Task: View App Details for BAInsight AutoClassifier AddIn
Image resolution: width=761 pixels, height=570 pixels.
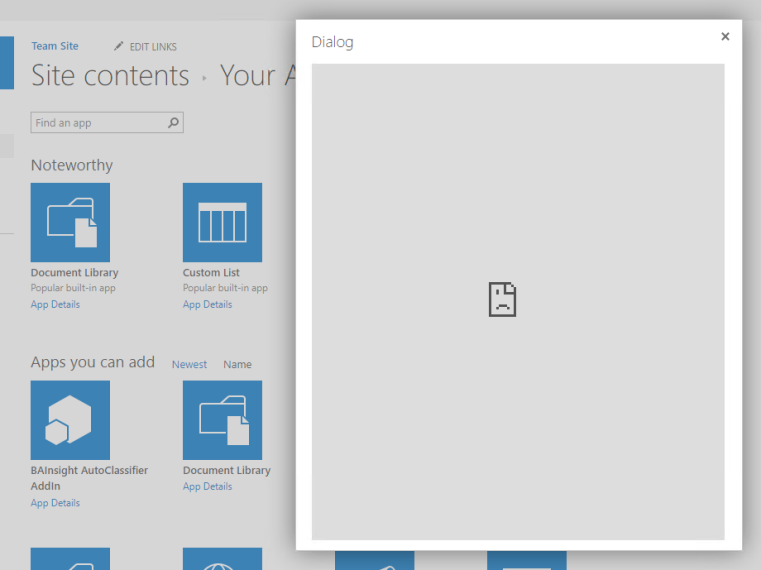Action: pyautogui.click(x=55, y=503)
